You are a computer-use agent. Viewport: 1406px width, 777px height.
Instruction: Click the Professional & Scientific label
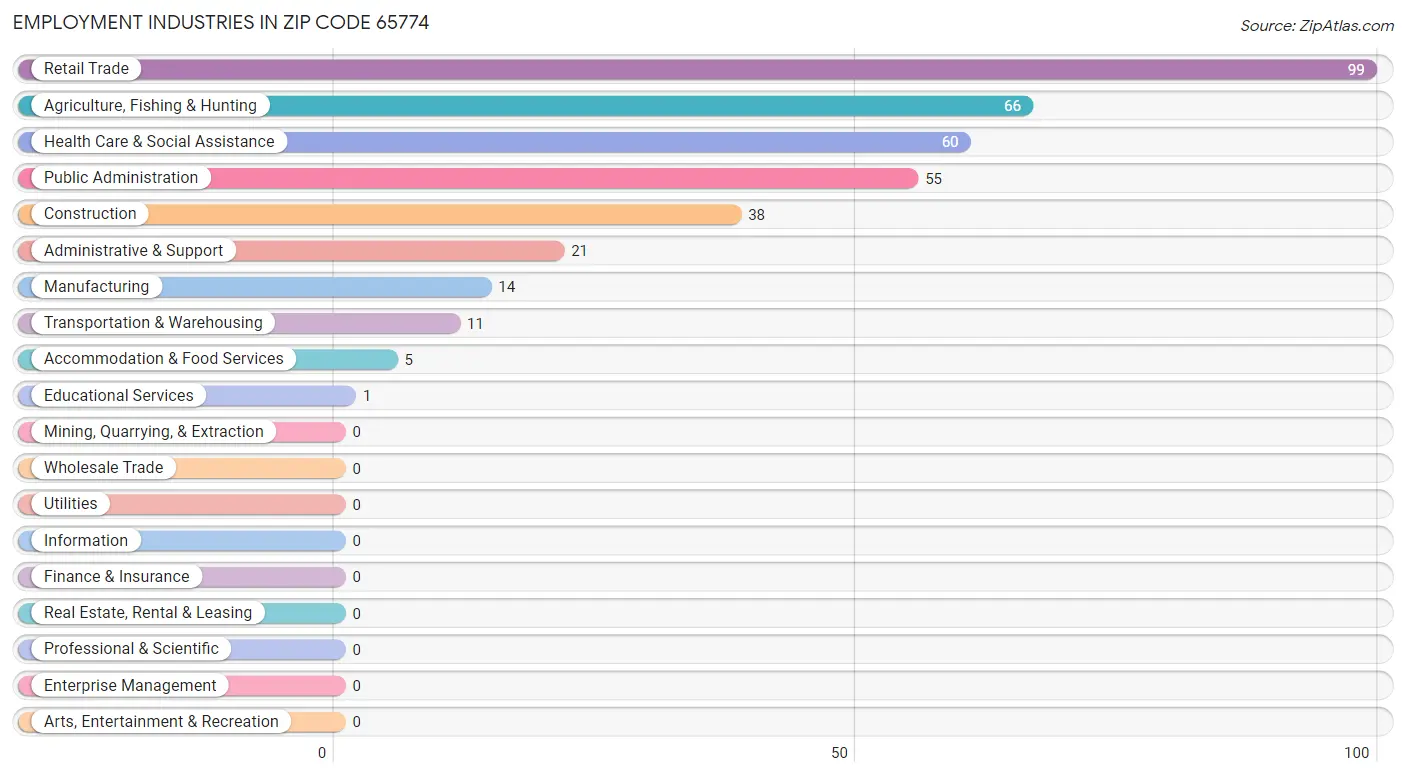click(x=131, y=648)
